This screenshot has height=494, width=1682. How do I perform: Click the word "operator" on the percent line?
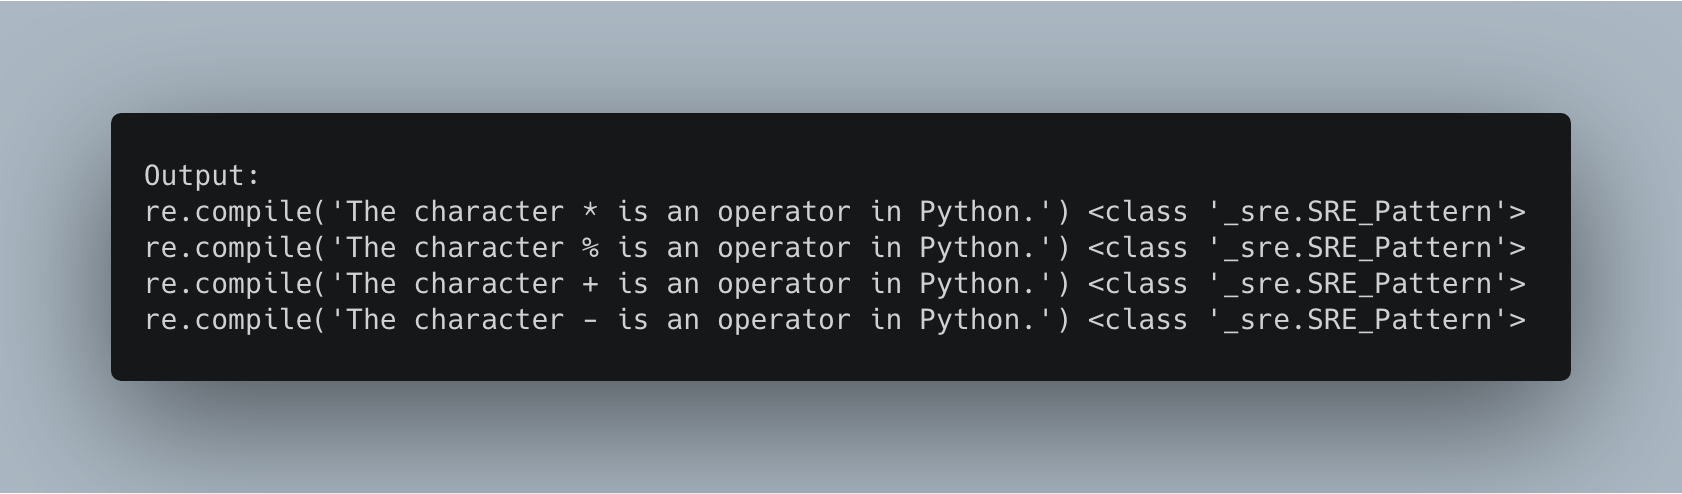[x=783, y=248]
